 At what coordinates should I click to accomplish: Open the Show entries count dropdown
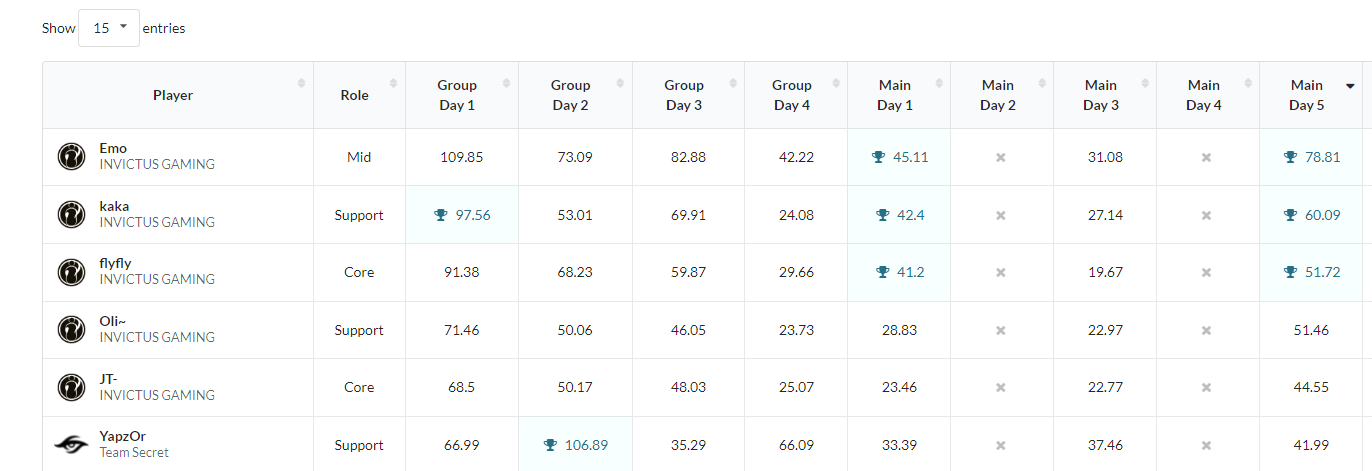[108, 28]
